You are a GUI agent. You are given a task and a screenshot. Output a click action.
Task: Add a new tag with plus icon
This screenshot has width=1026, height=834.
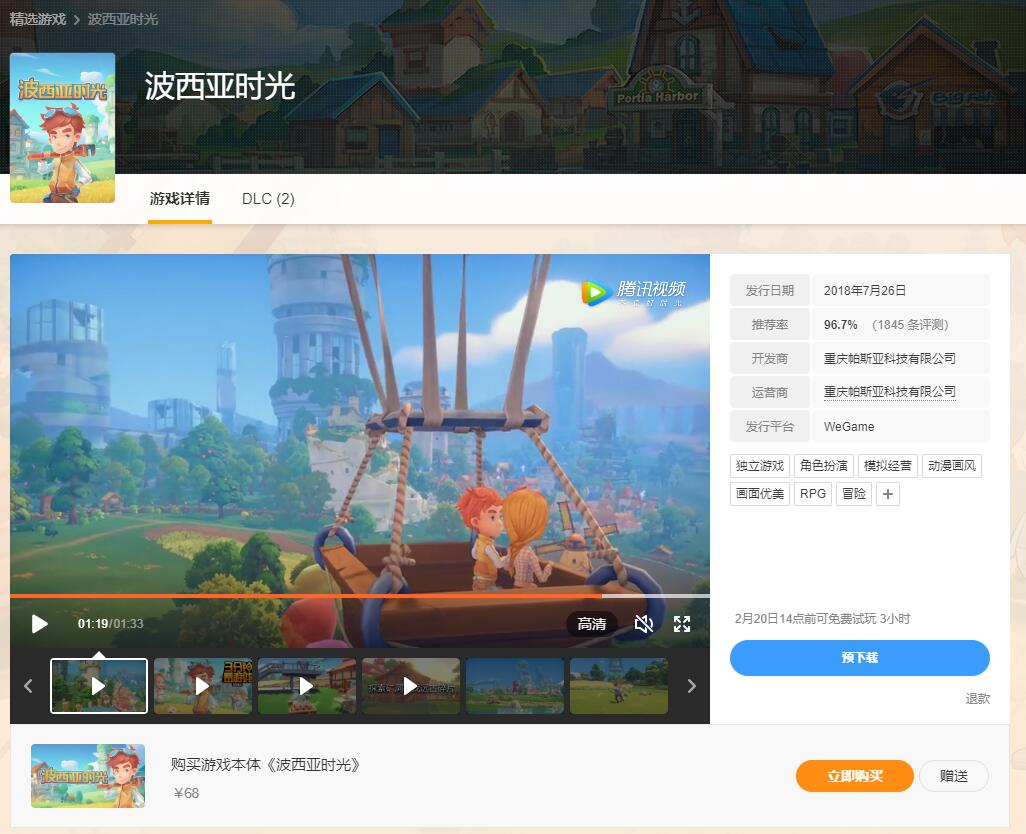887,494
